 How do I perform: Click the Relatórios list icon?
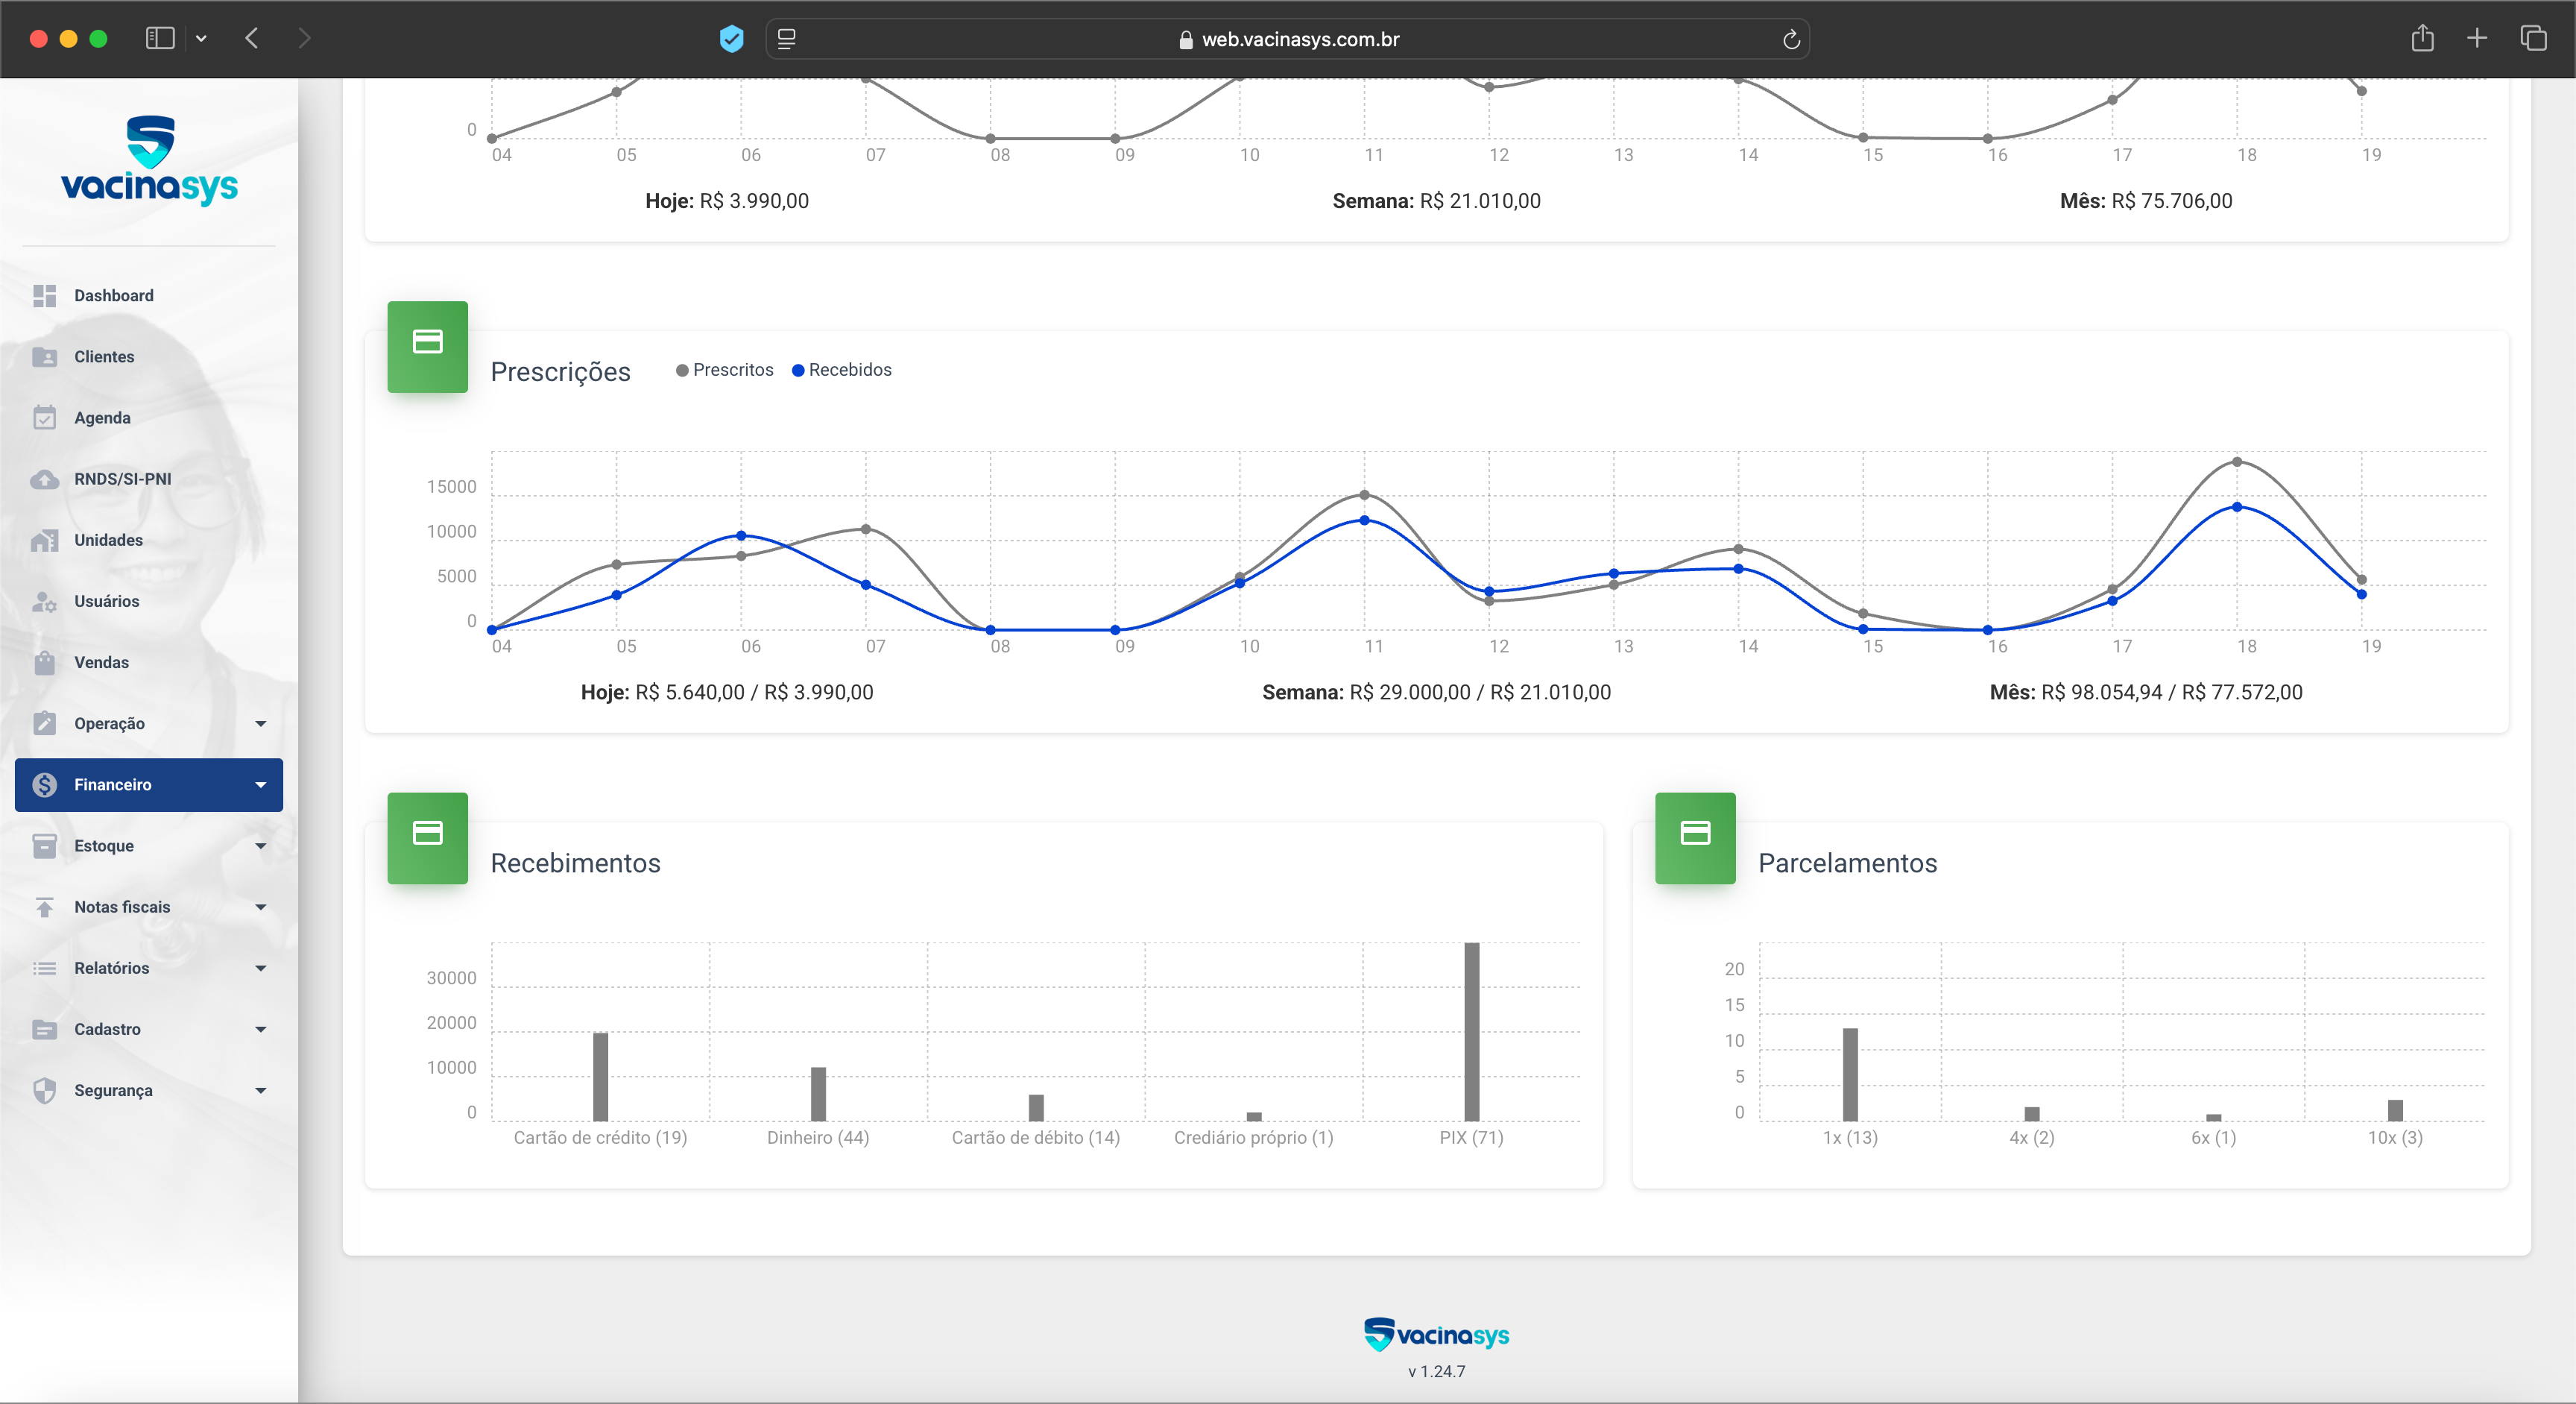point(44,968)
